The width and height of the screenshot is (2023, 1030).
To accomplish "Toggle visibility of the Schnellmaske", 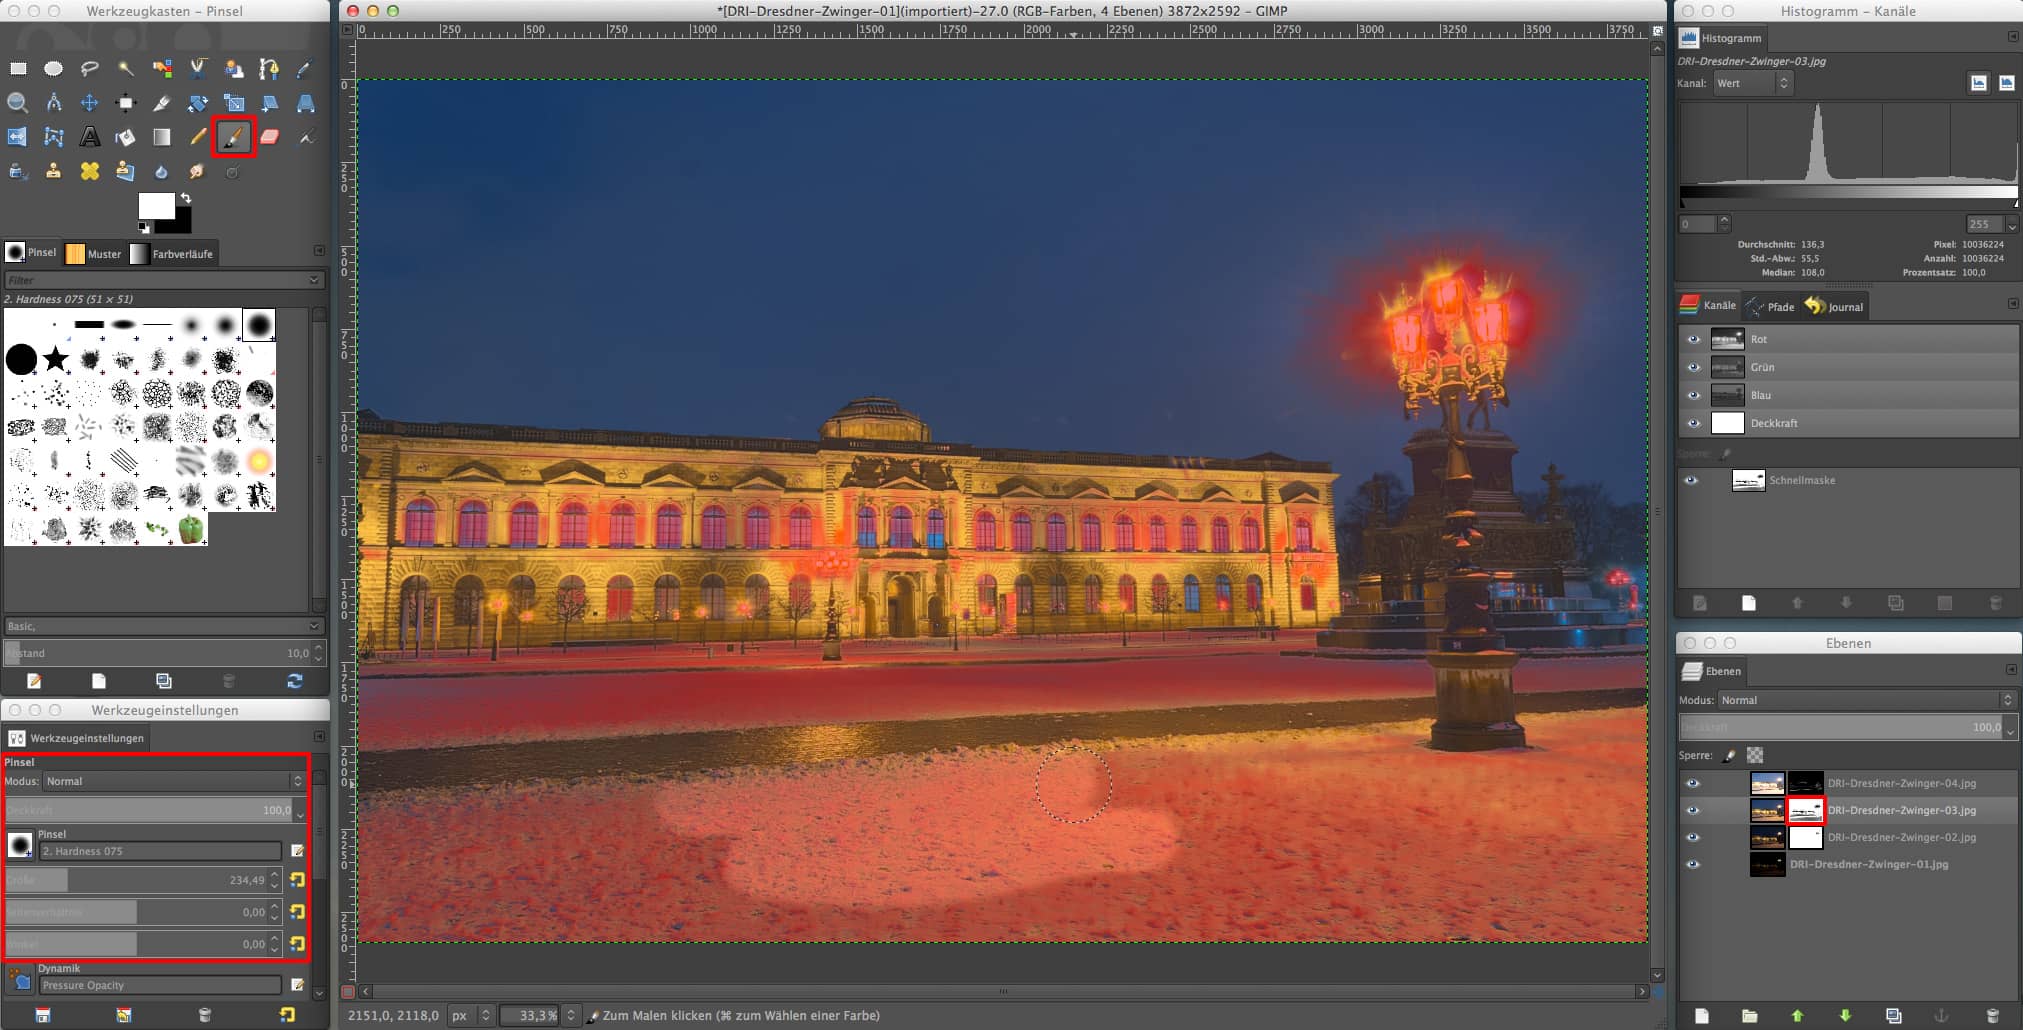I will pos(1693,480).
